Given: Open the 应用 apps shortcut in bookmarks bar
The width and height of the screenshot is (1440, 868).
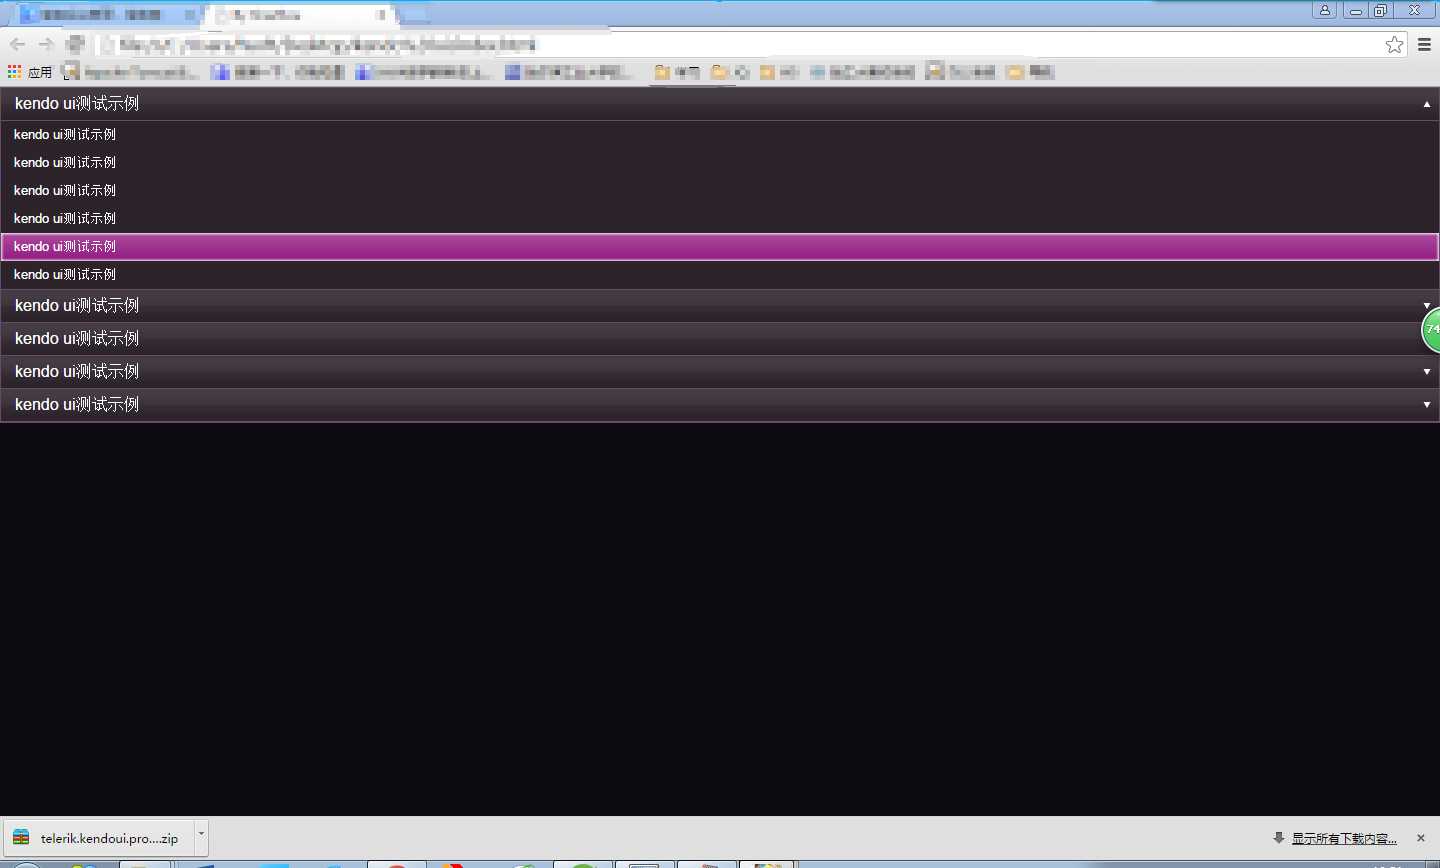Looking at the screenshot, I should click(30, 72).
